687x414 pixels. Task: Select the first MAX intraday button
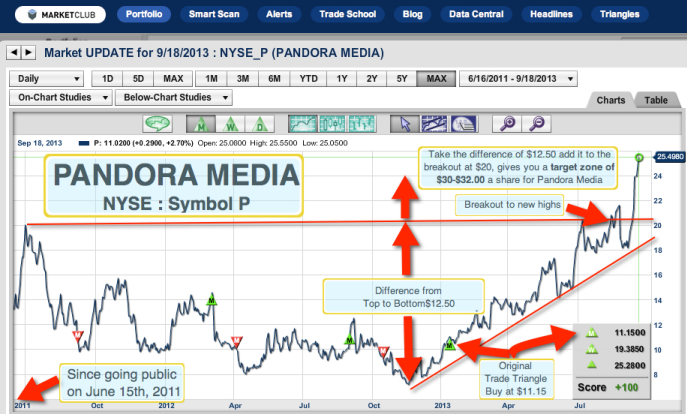pyautogui.click(x=173, y=79)
